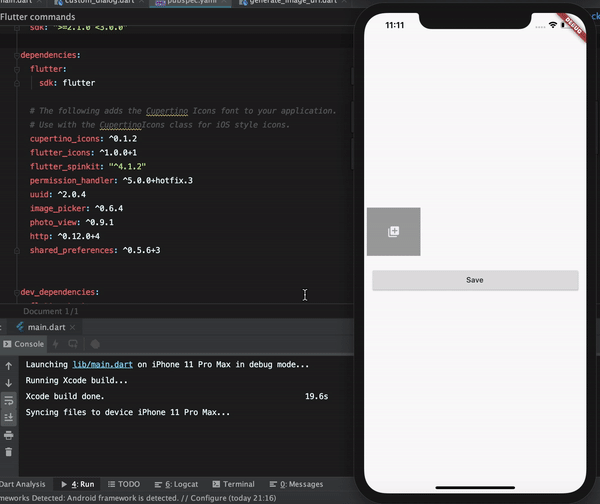Click the Syncing files console line

tap(128, 412)
